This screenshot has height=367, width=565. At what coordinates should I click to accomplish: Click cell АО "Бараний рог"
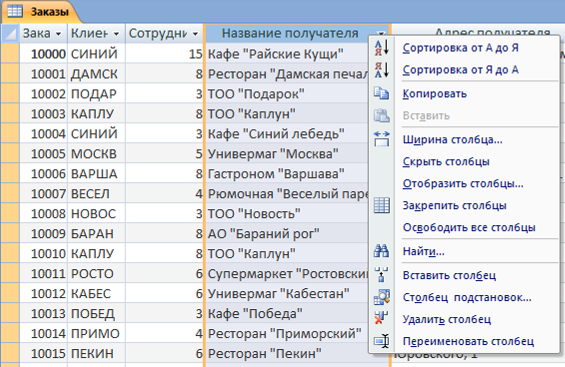point(287,234)
